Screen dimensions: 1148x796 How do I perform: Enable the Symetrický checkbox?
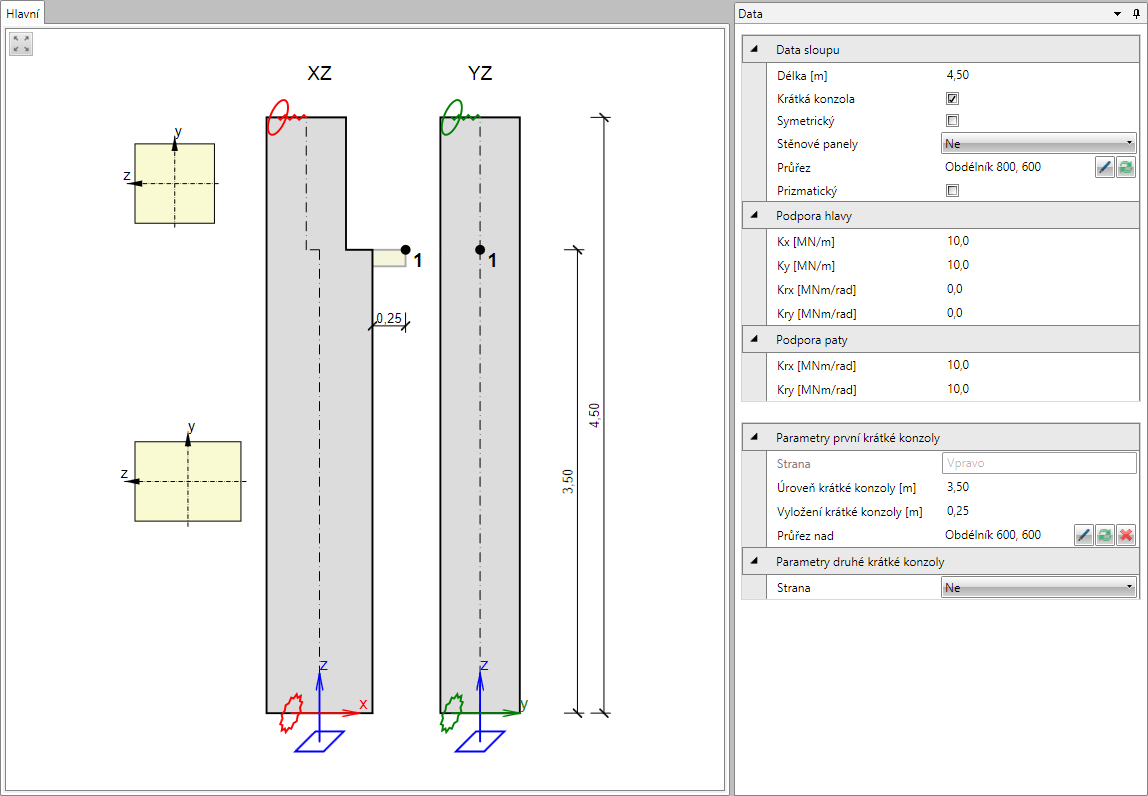click(x=953, y=121)
